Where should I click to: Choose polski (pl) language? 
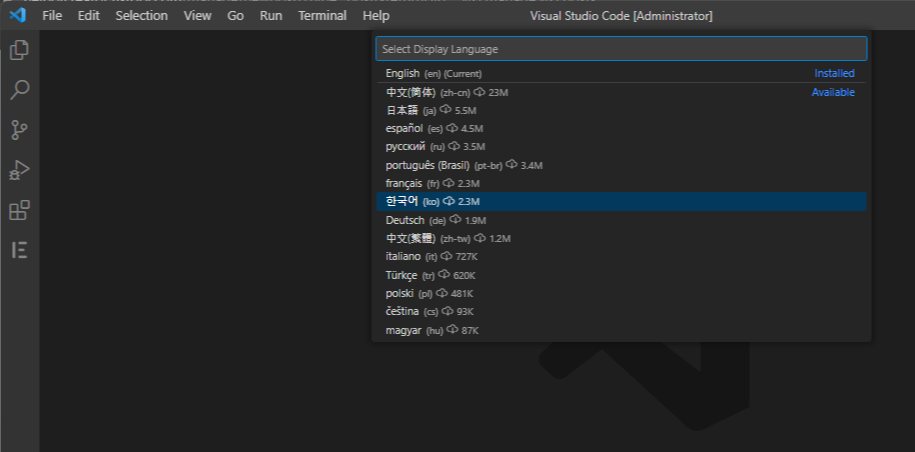[x=621, y=293]
